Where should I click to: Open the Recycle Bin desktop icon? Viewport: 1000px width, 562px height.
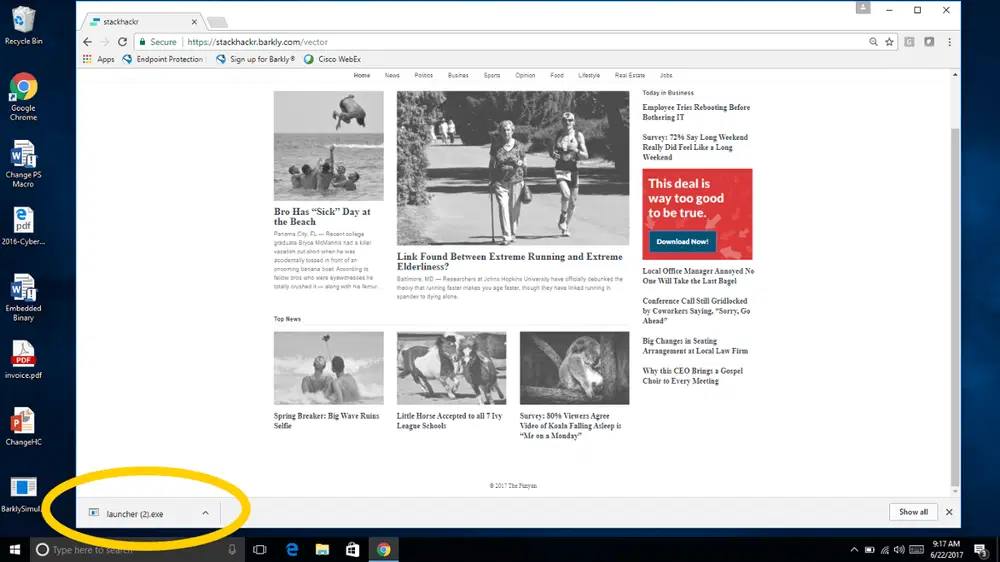(x=23, y=26)
